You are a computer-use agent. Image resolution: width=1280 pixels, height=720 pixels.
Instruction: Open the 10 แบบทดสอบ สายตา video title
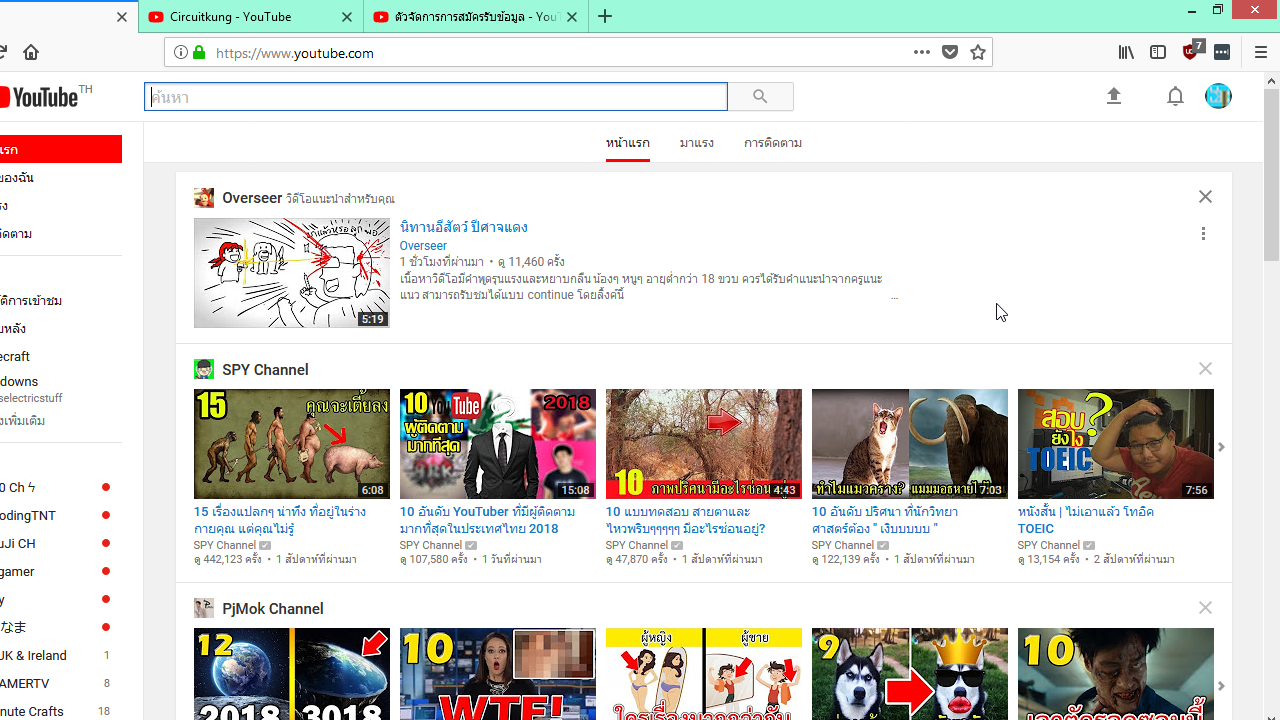pos(685,520)
